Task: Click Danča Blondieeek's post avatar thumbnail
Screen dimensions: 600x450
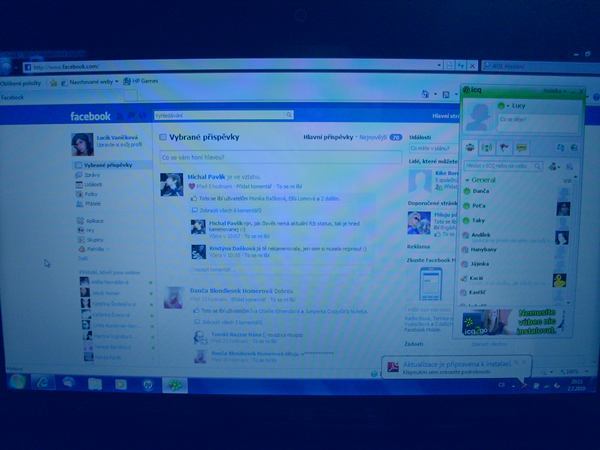Action: [x=173, y=297]
